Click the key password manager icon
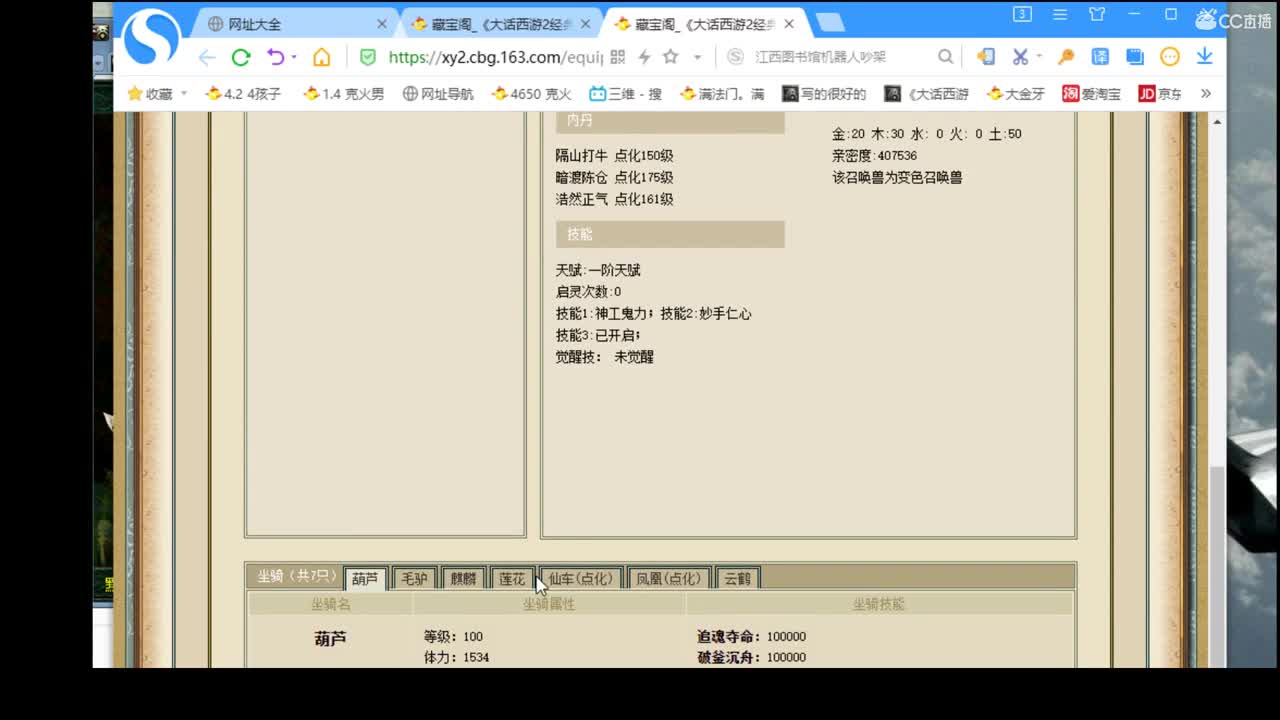The height and width of the screenshot is (720, 1280). point(1066,57)
